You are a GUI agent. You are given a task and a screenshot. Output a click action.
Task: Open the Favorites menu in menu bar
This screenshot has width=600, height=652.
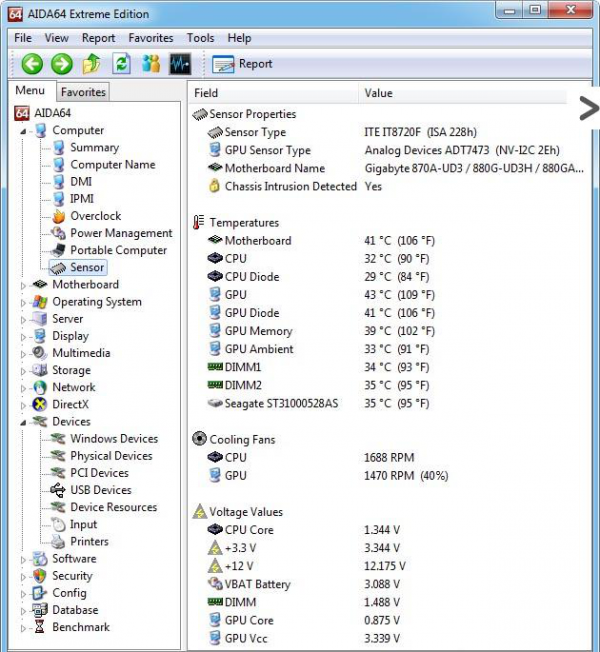pos(150,38)
